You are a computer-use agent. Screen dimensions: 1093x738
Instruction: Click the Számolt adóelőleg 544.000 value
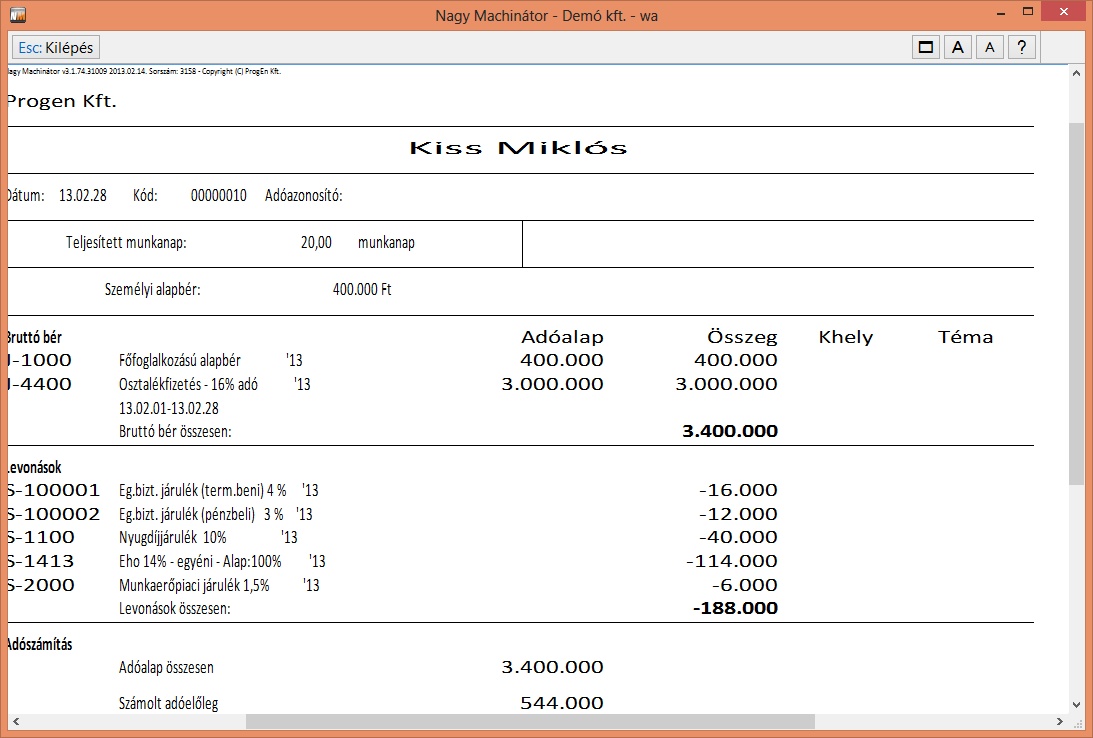point(561,703)
